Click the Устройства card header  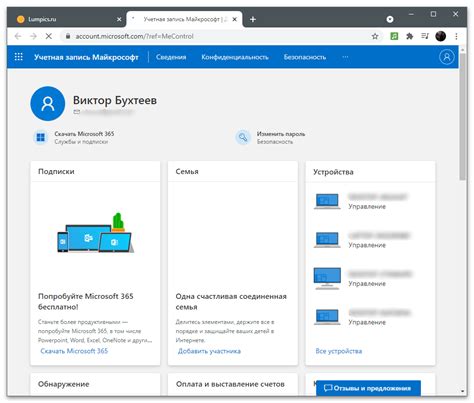333,172
